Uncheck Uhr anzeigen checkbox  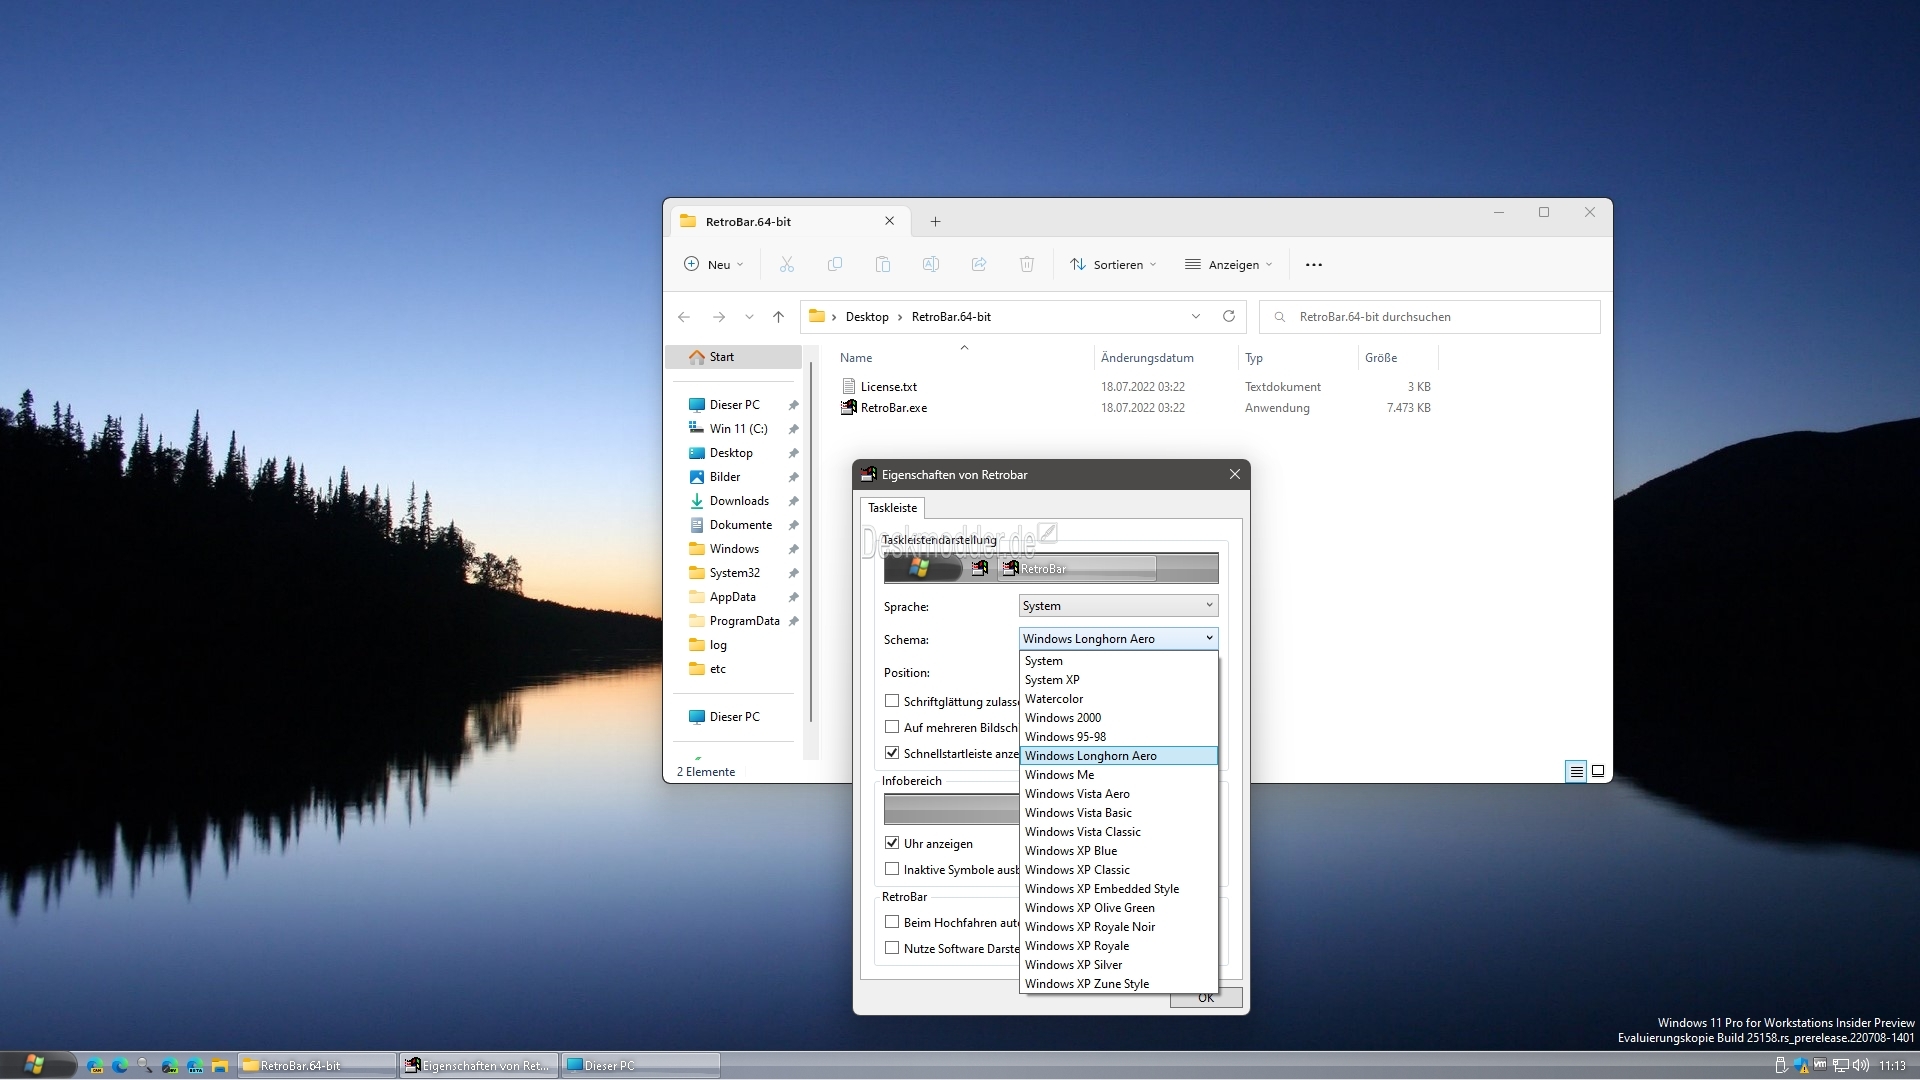[892, 843]
